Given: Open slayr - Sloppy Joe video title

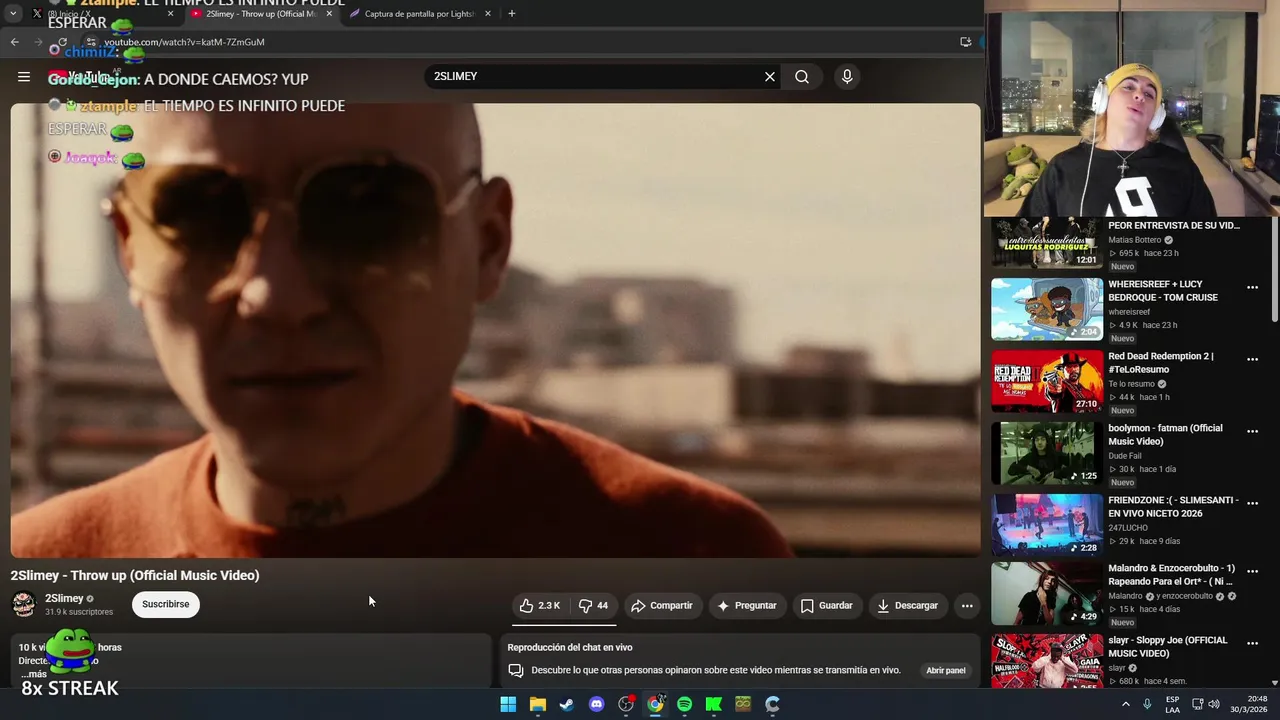Looking at the screenshot, I should click(1167, 647).
